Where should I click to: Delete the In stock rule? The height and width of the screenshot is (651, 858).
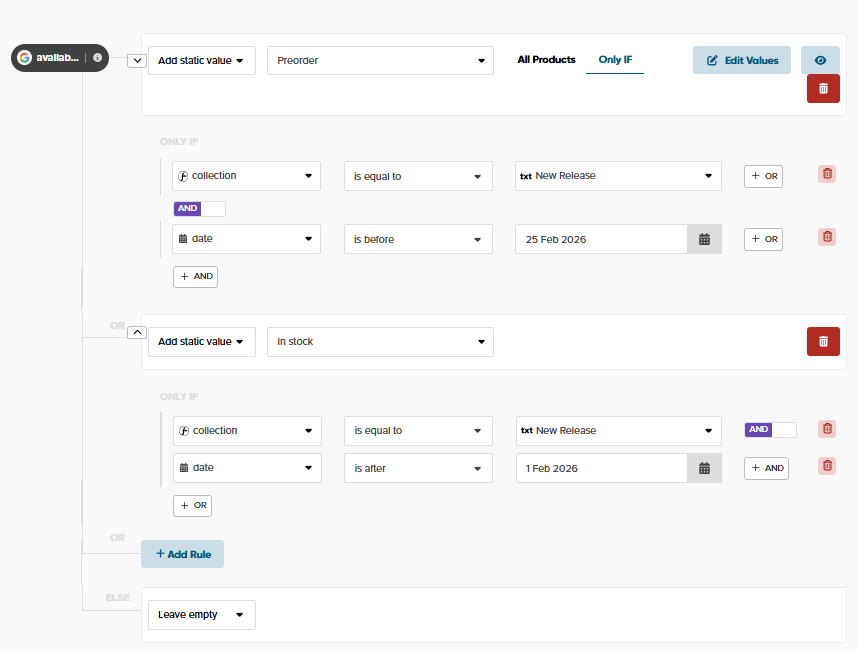tap(823, 341)
